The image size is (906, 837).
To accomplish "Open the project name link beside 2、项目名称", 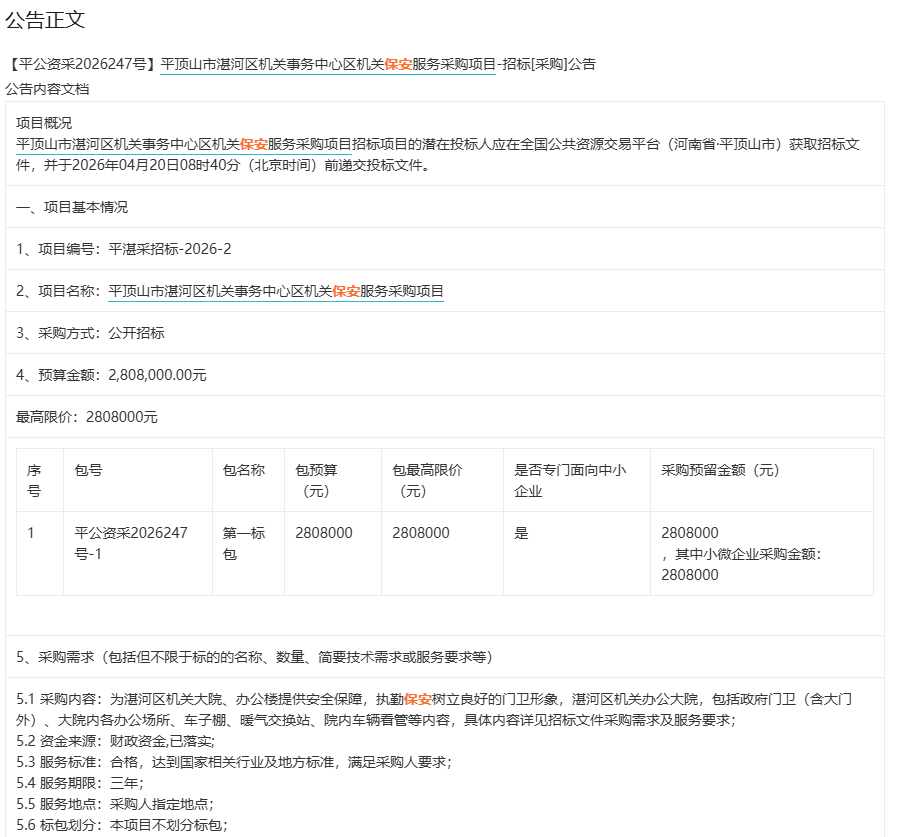I will coord(275,291).
